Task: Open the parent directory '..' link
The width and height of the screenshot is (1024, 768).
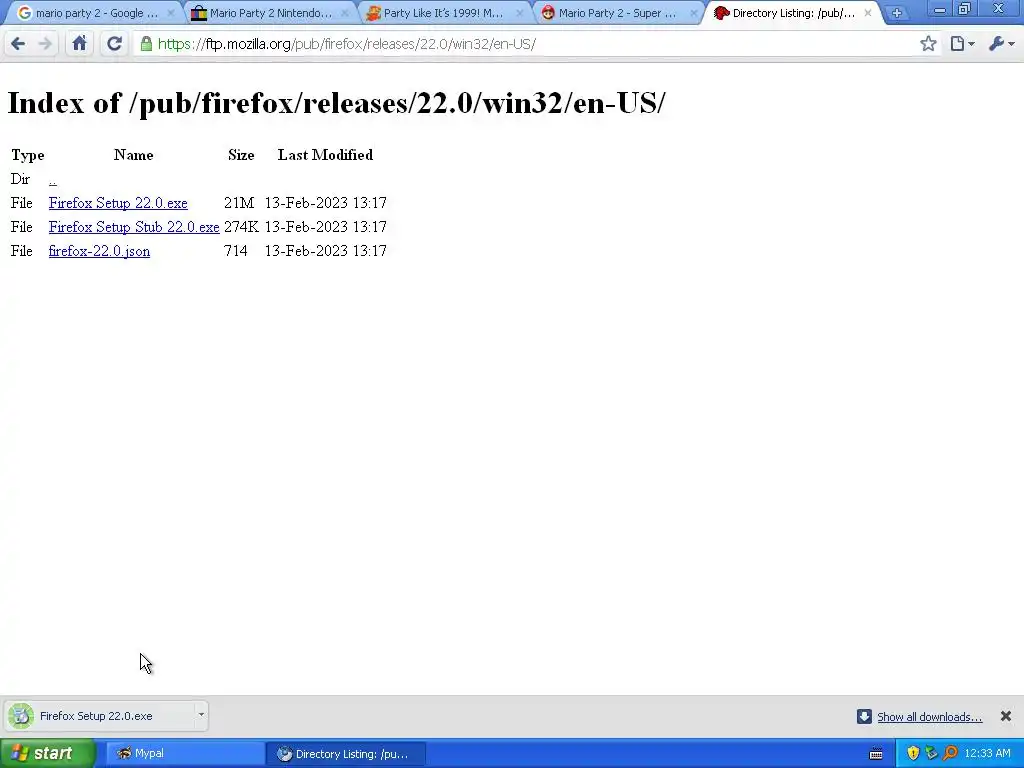Action: click(x=52, y=180)
